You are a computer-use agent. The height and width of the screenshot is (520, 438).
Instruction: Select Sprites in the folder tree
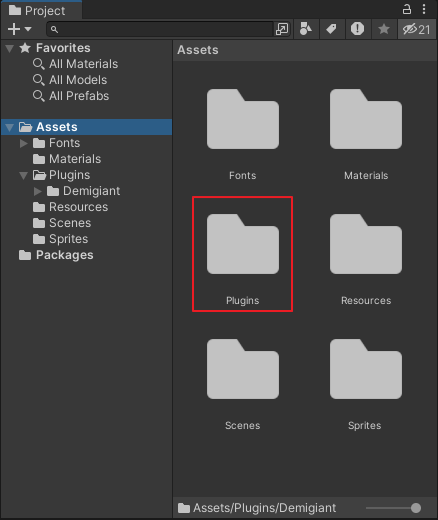click(x=68, y=239)
